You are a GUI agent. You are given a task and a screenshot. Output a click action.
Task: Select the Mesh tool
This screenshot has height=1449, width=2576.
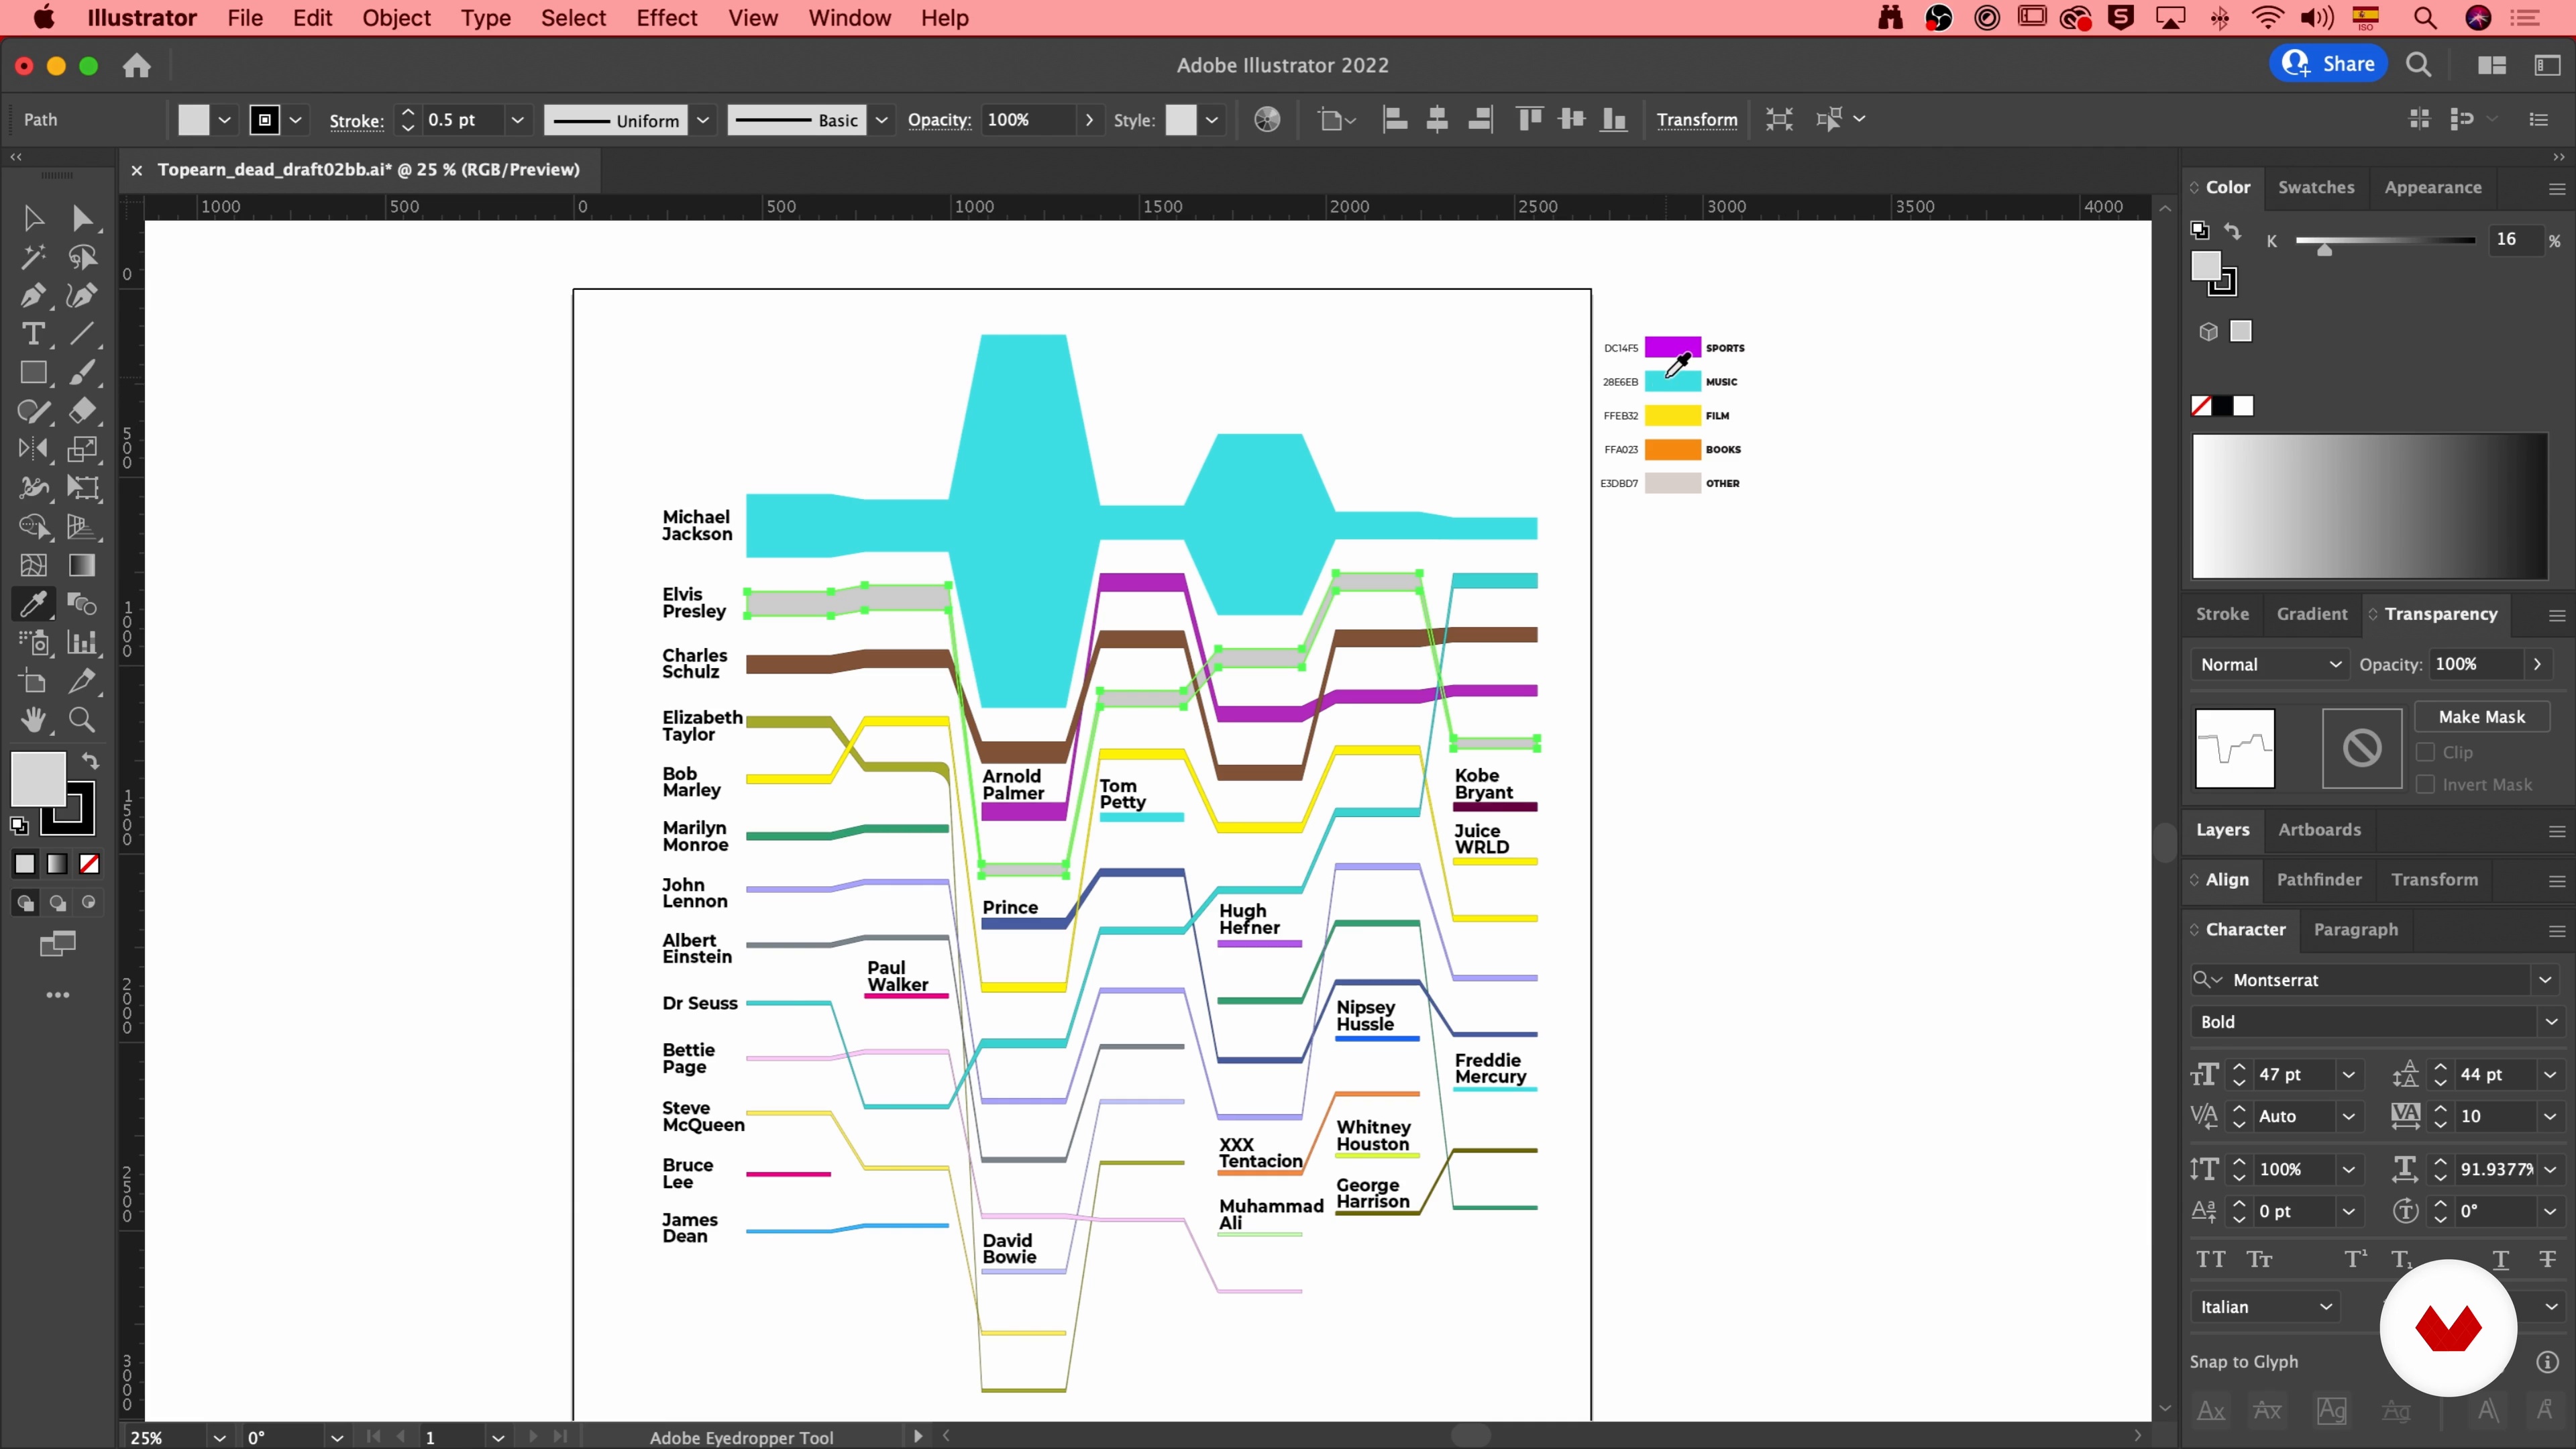click(33, 565)
